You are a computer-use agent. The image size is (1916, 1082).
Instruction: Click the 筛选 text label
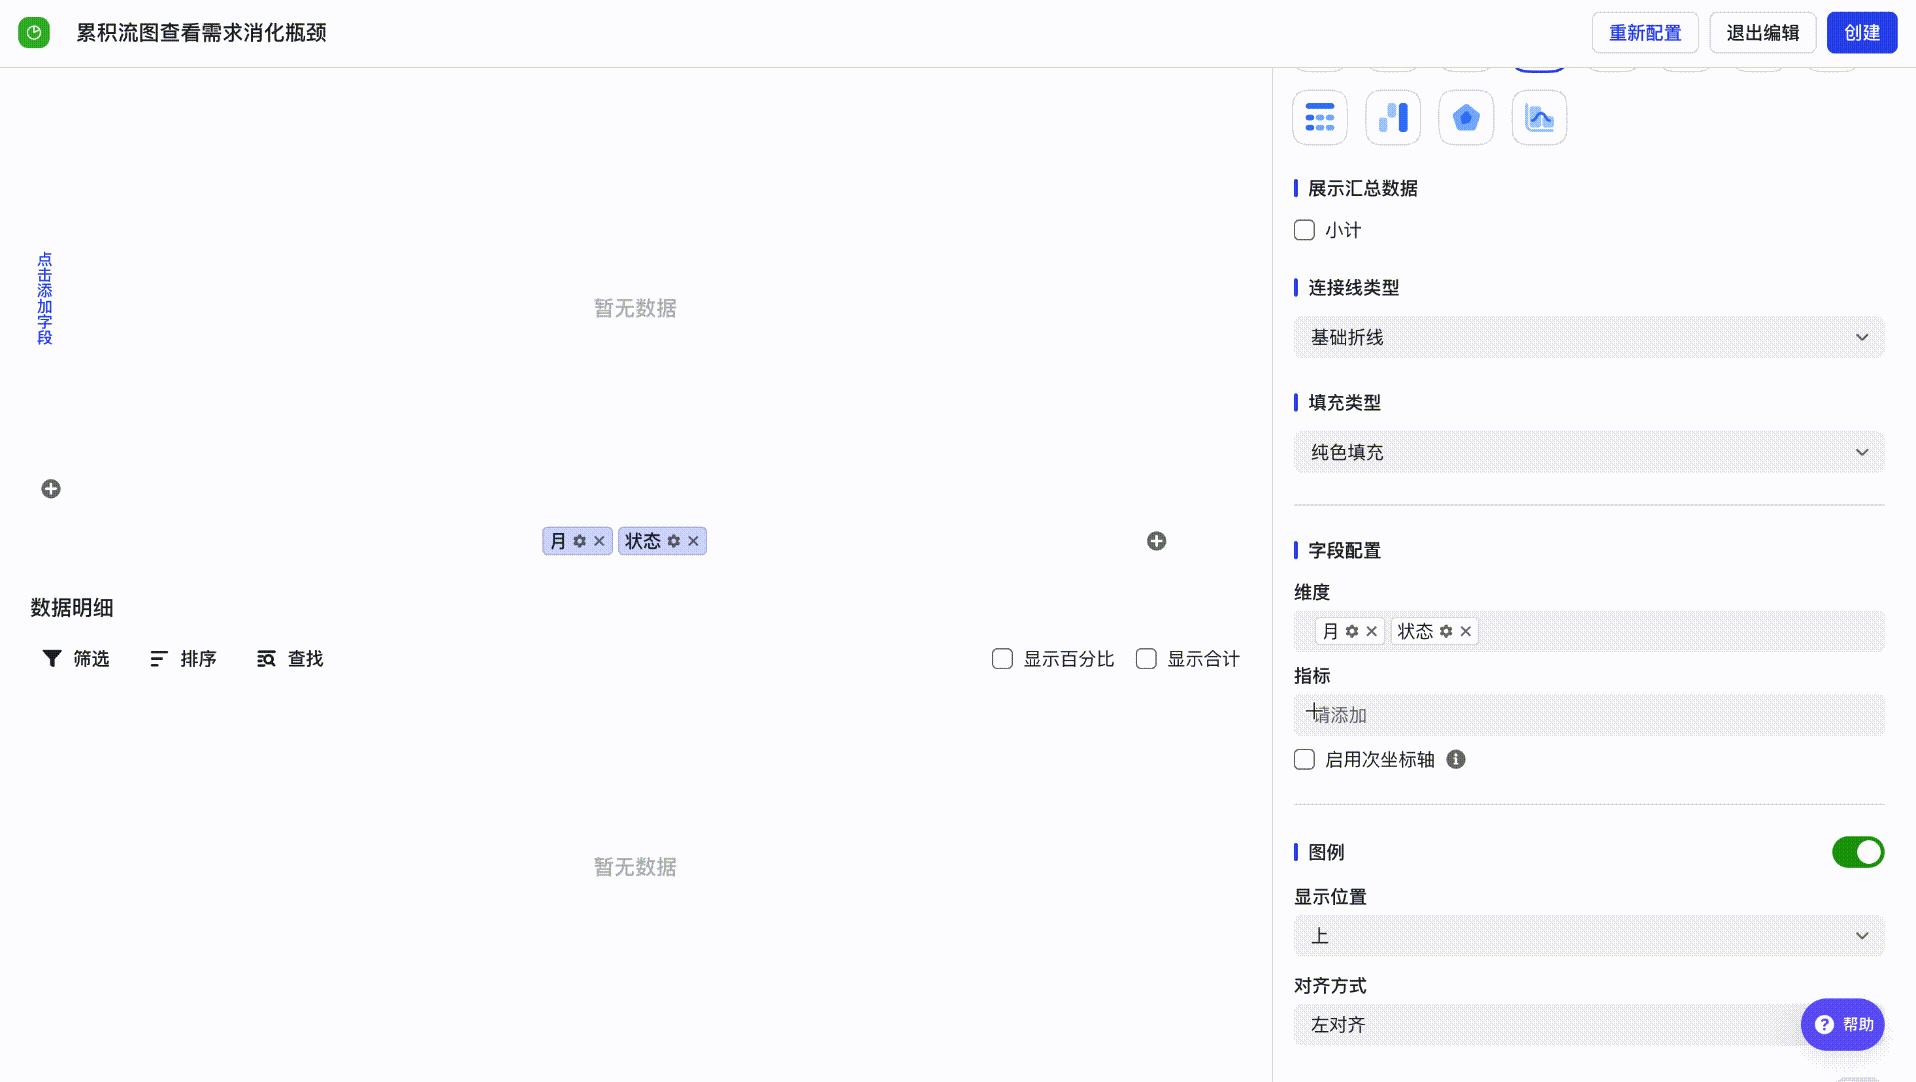tap(91, 659)
